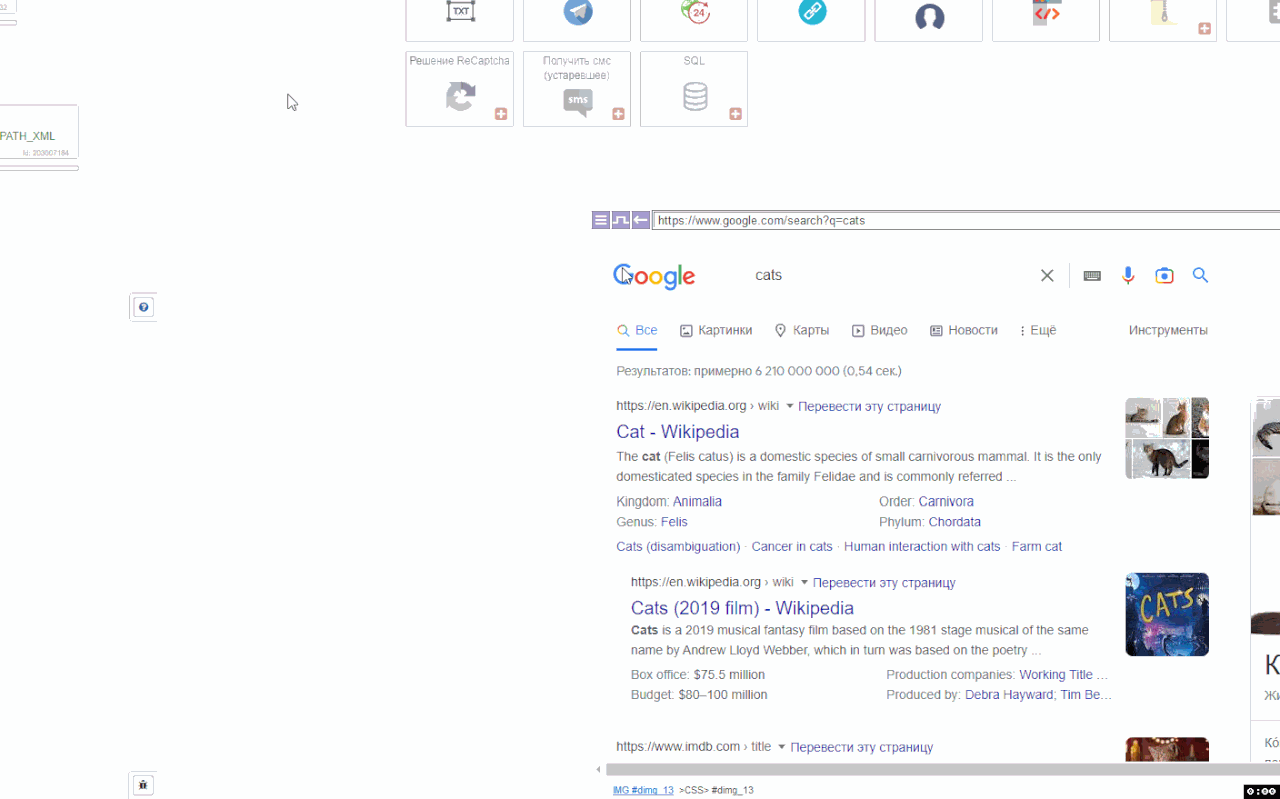Open the Cat - Wikipedia result

click(678, 432)
